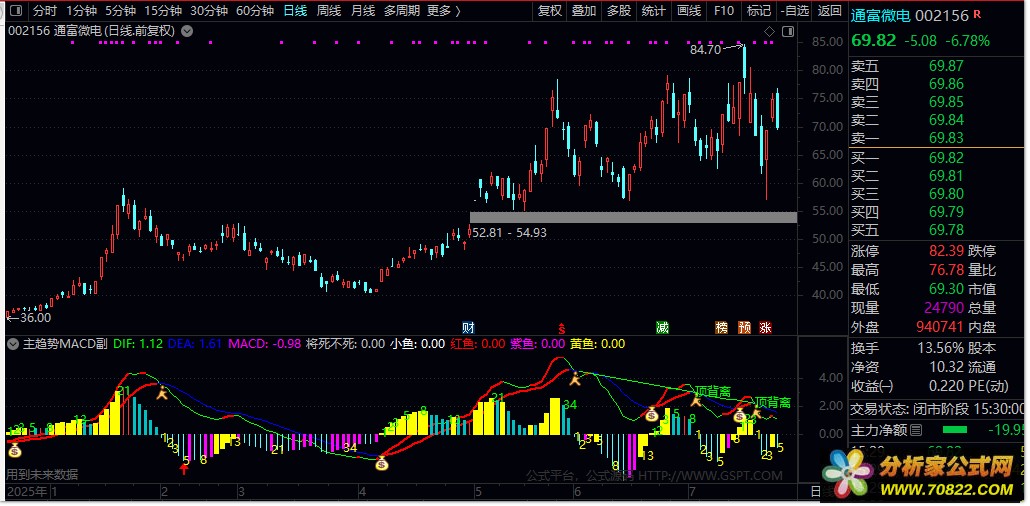Click the 统计 statistics button

click(x=653, y=11)
